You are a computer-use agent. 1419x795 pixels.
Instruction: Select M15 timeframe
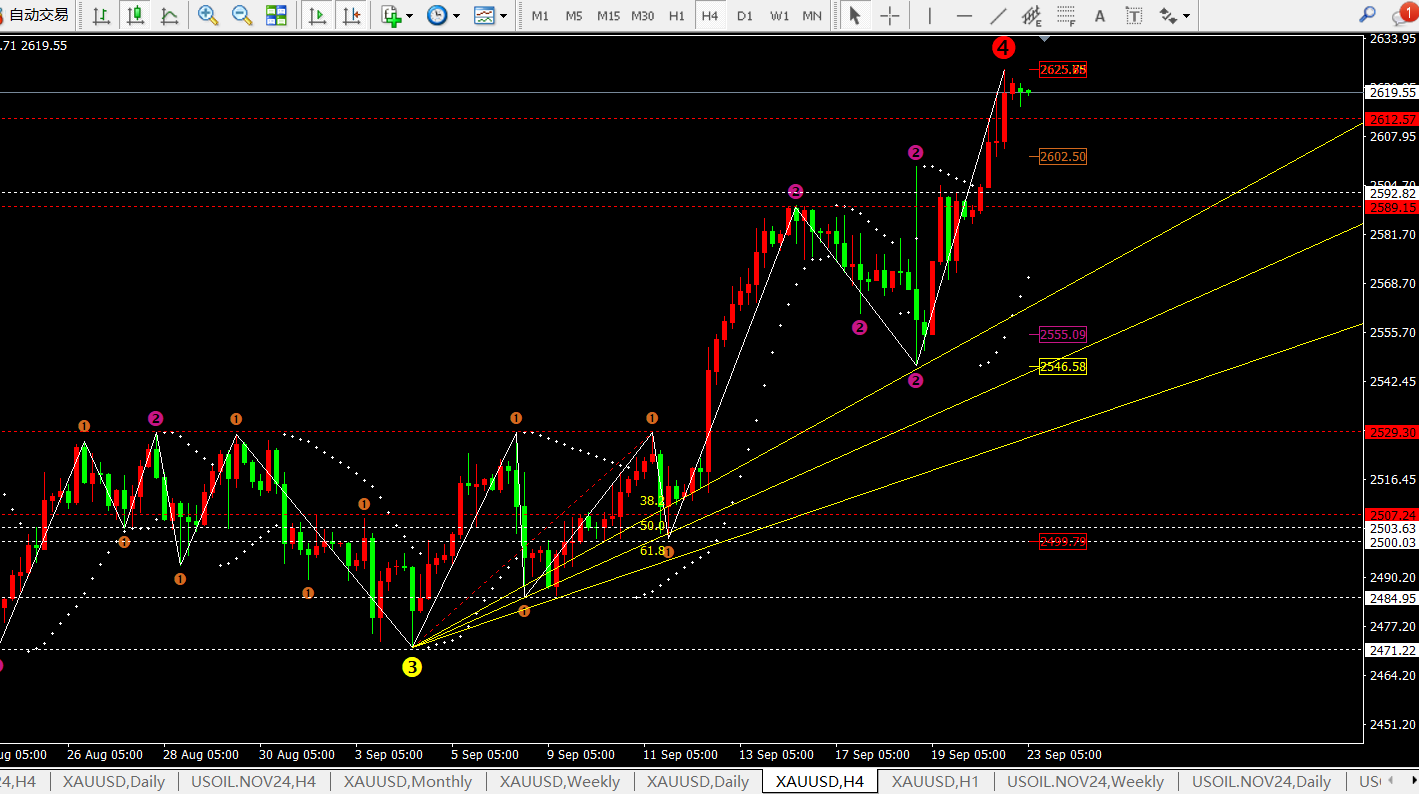(608, 16)
